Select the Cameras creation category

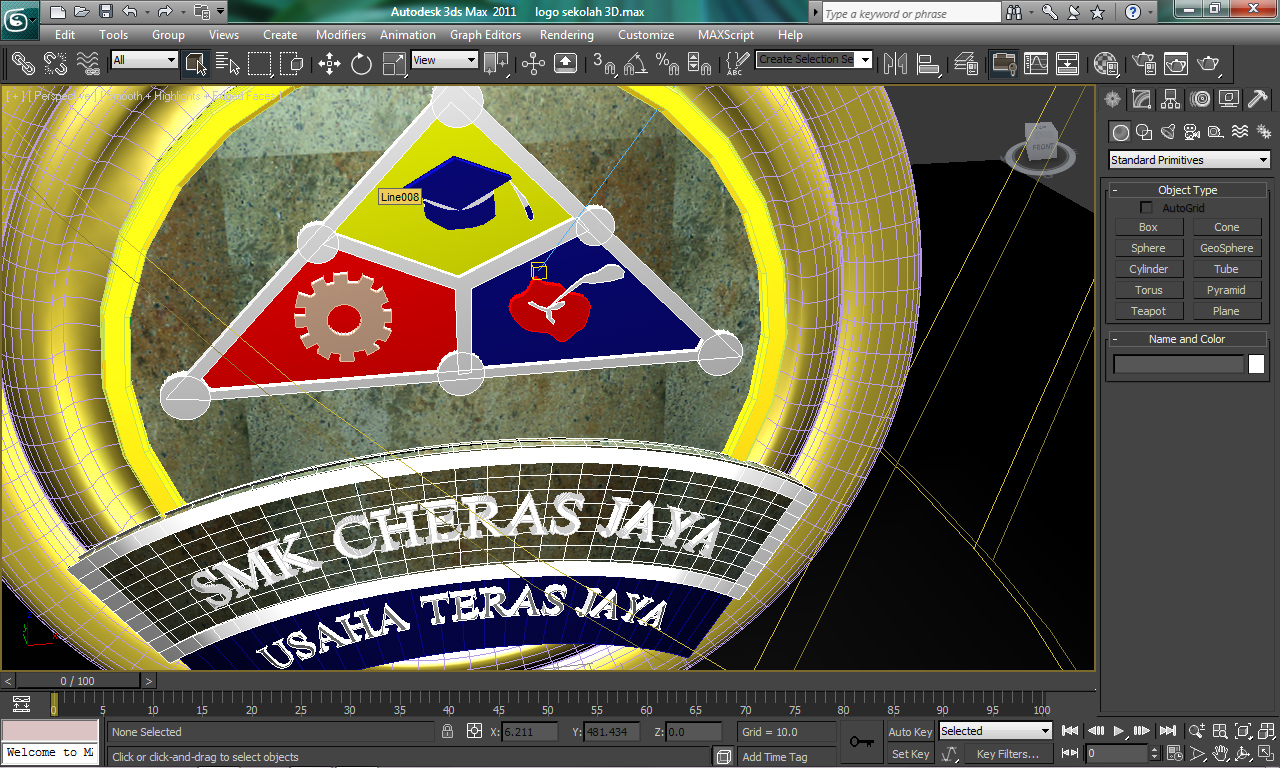click(1190, 131)
